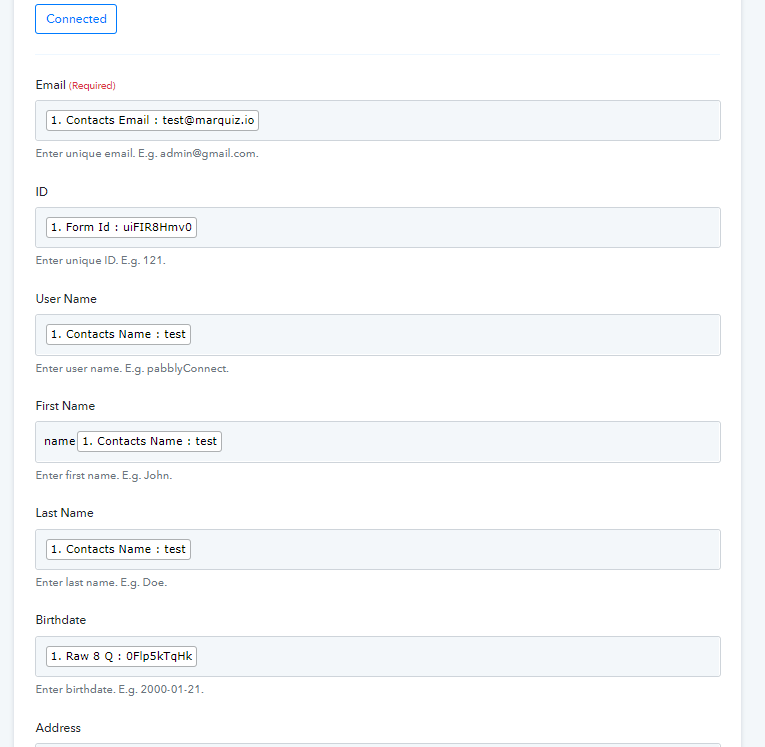
Task: Click the 'name' text in First Name field
Action: tap(59, 441)
